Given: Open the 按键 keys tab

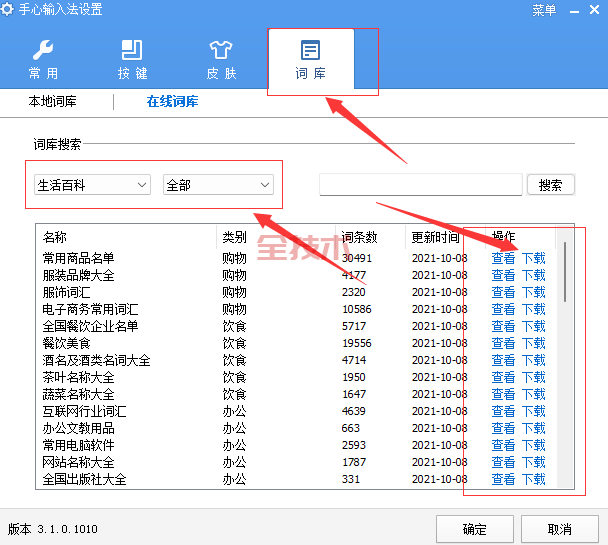Looking at the screenshot, I should [x=132, y=59].
